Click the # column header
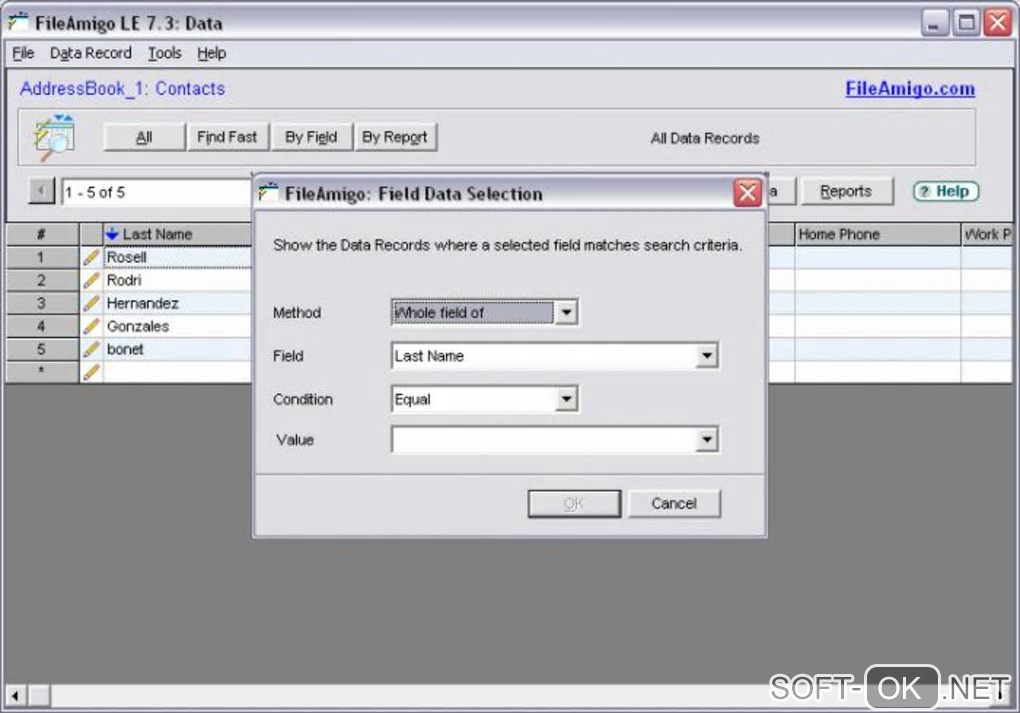Image resolution: width=1020 pixels, height=713 pixels. click(x=42, y=234)
